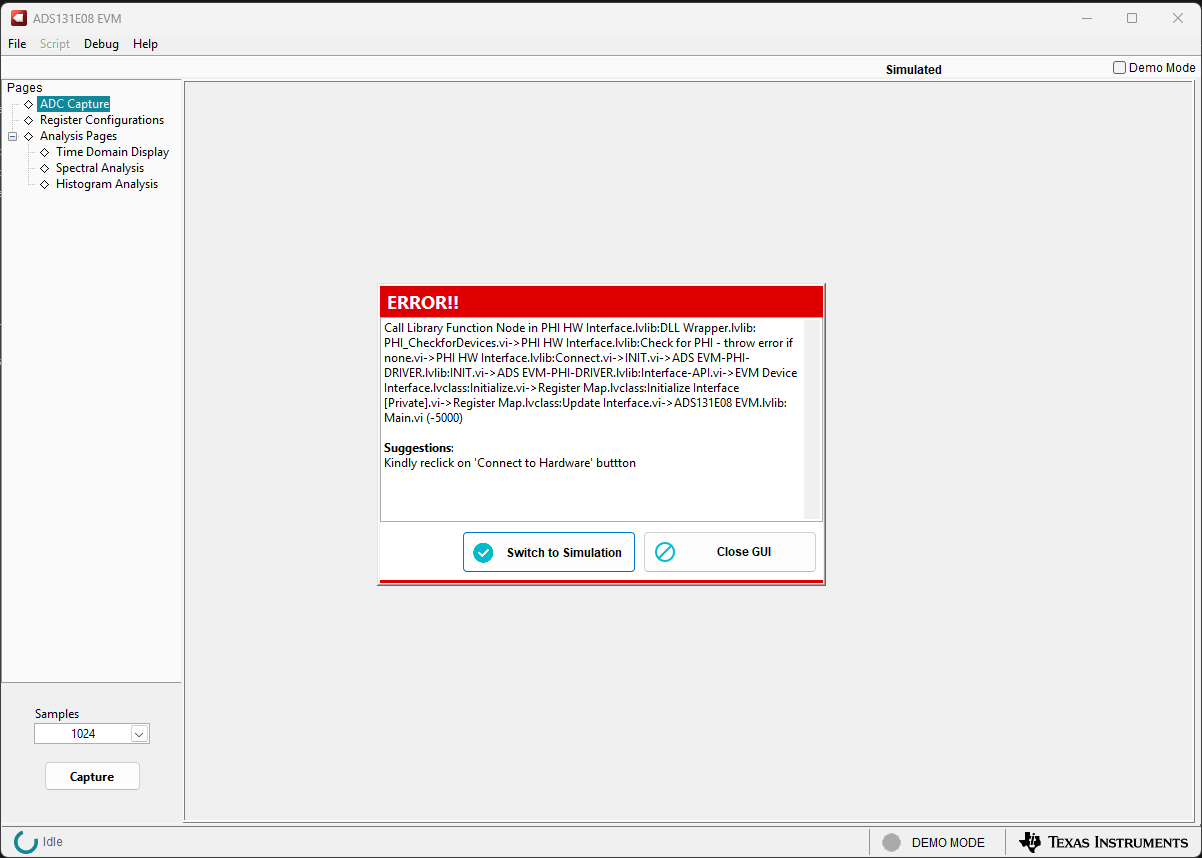Click the ADS131E08 EVM app icon in title bar
1202x858 pixels.
[18, 18]
